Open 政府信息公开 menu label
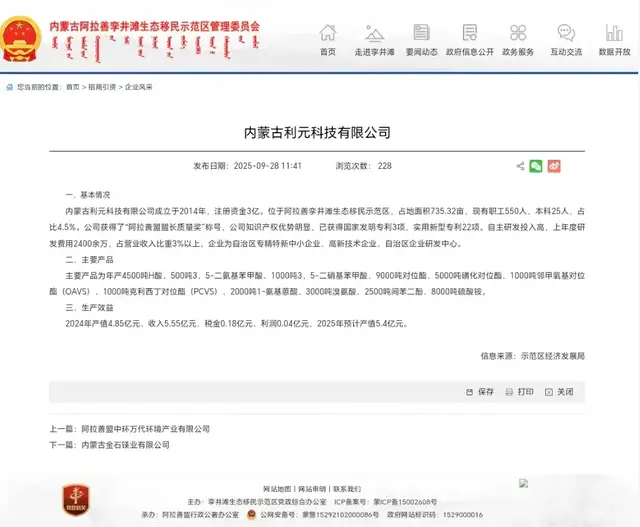Screen dimensions: 640x527 470,52
